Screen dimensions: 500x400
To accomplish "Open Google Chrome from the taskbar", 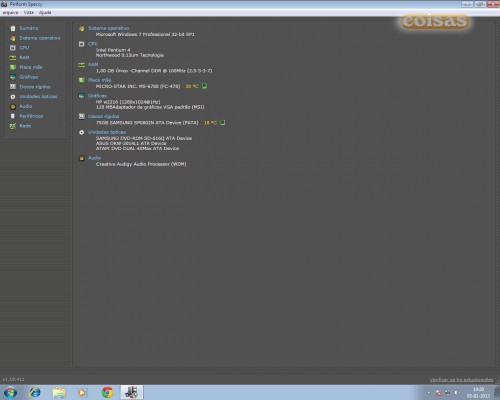I will pyautogui.click(x=107, y=392).
